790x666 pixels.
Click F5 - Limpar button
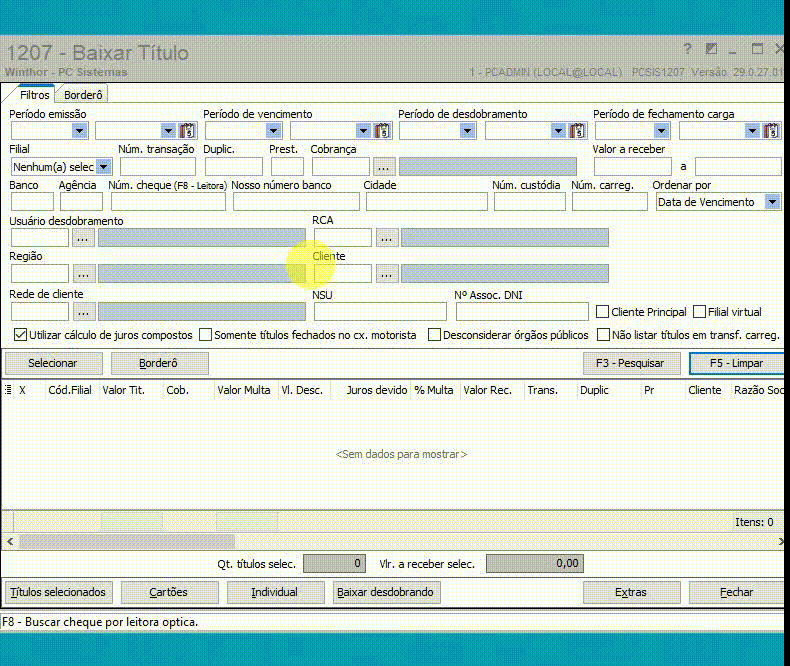[736, 363]
